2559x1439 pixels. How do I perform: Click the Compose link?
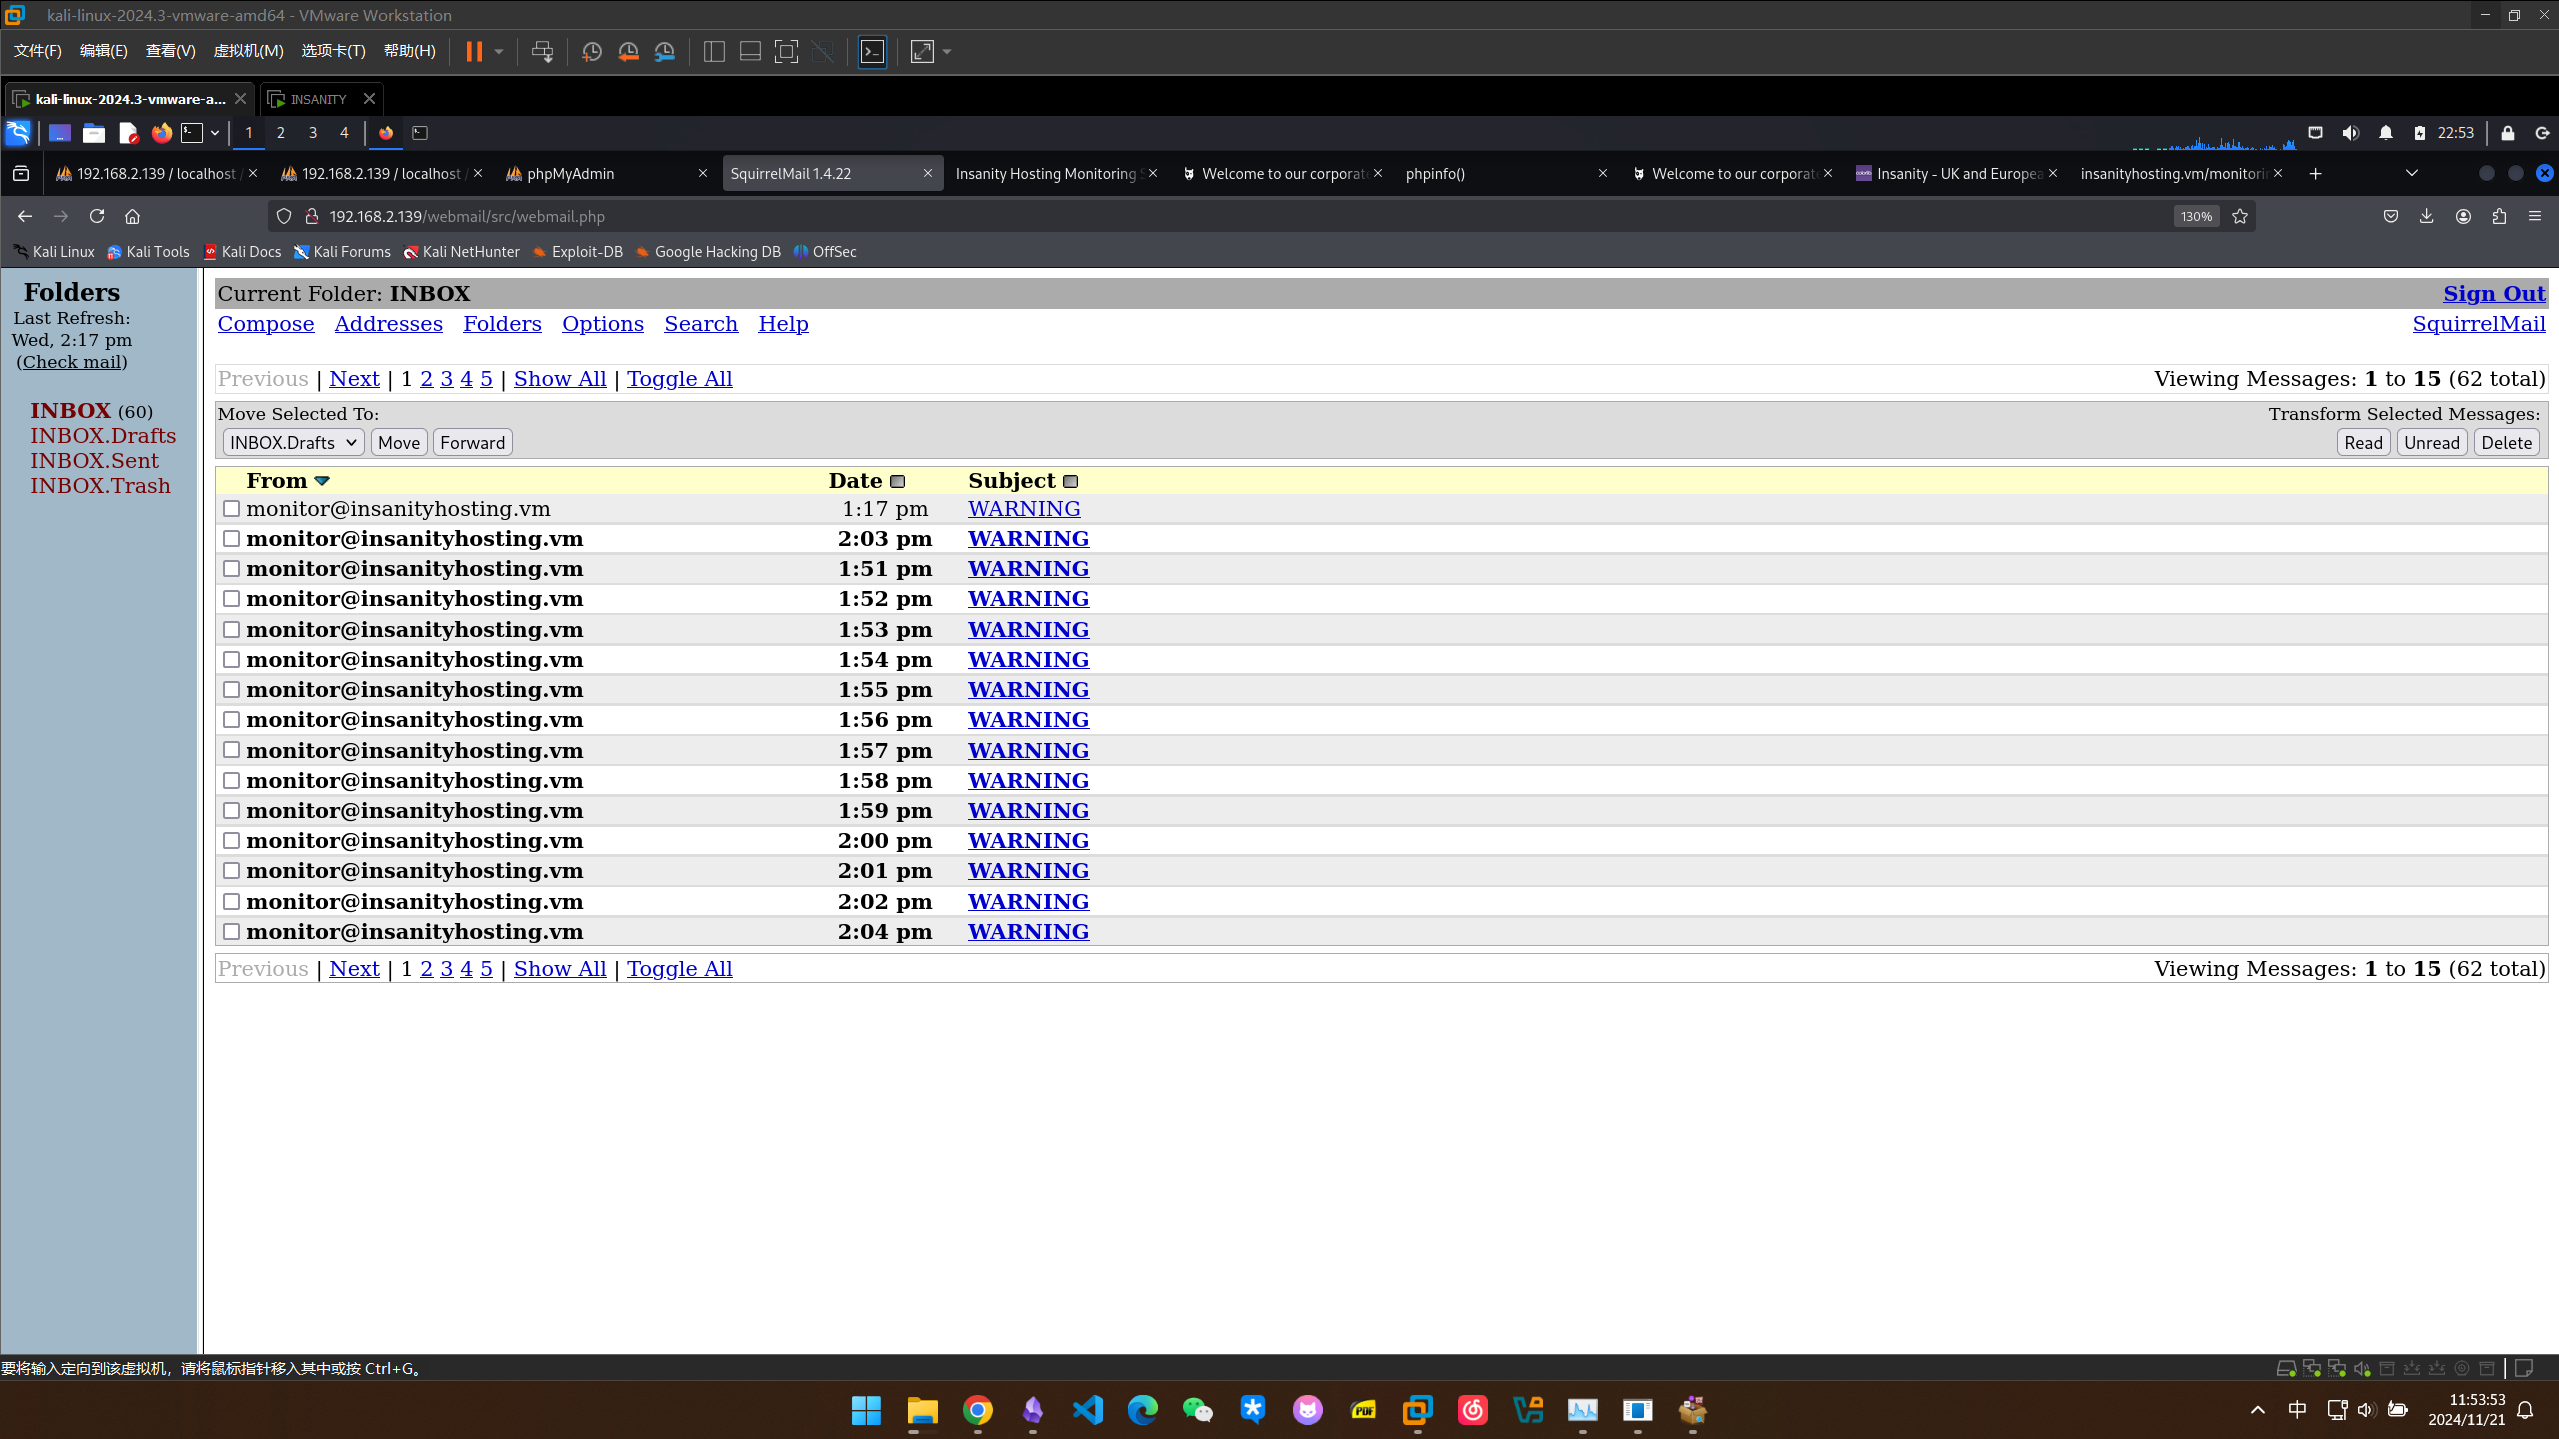(266, 324)
